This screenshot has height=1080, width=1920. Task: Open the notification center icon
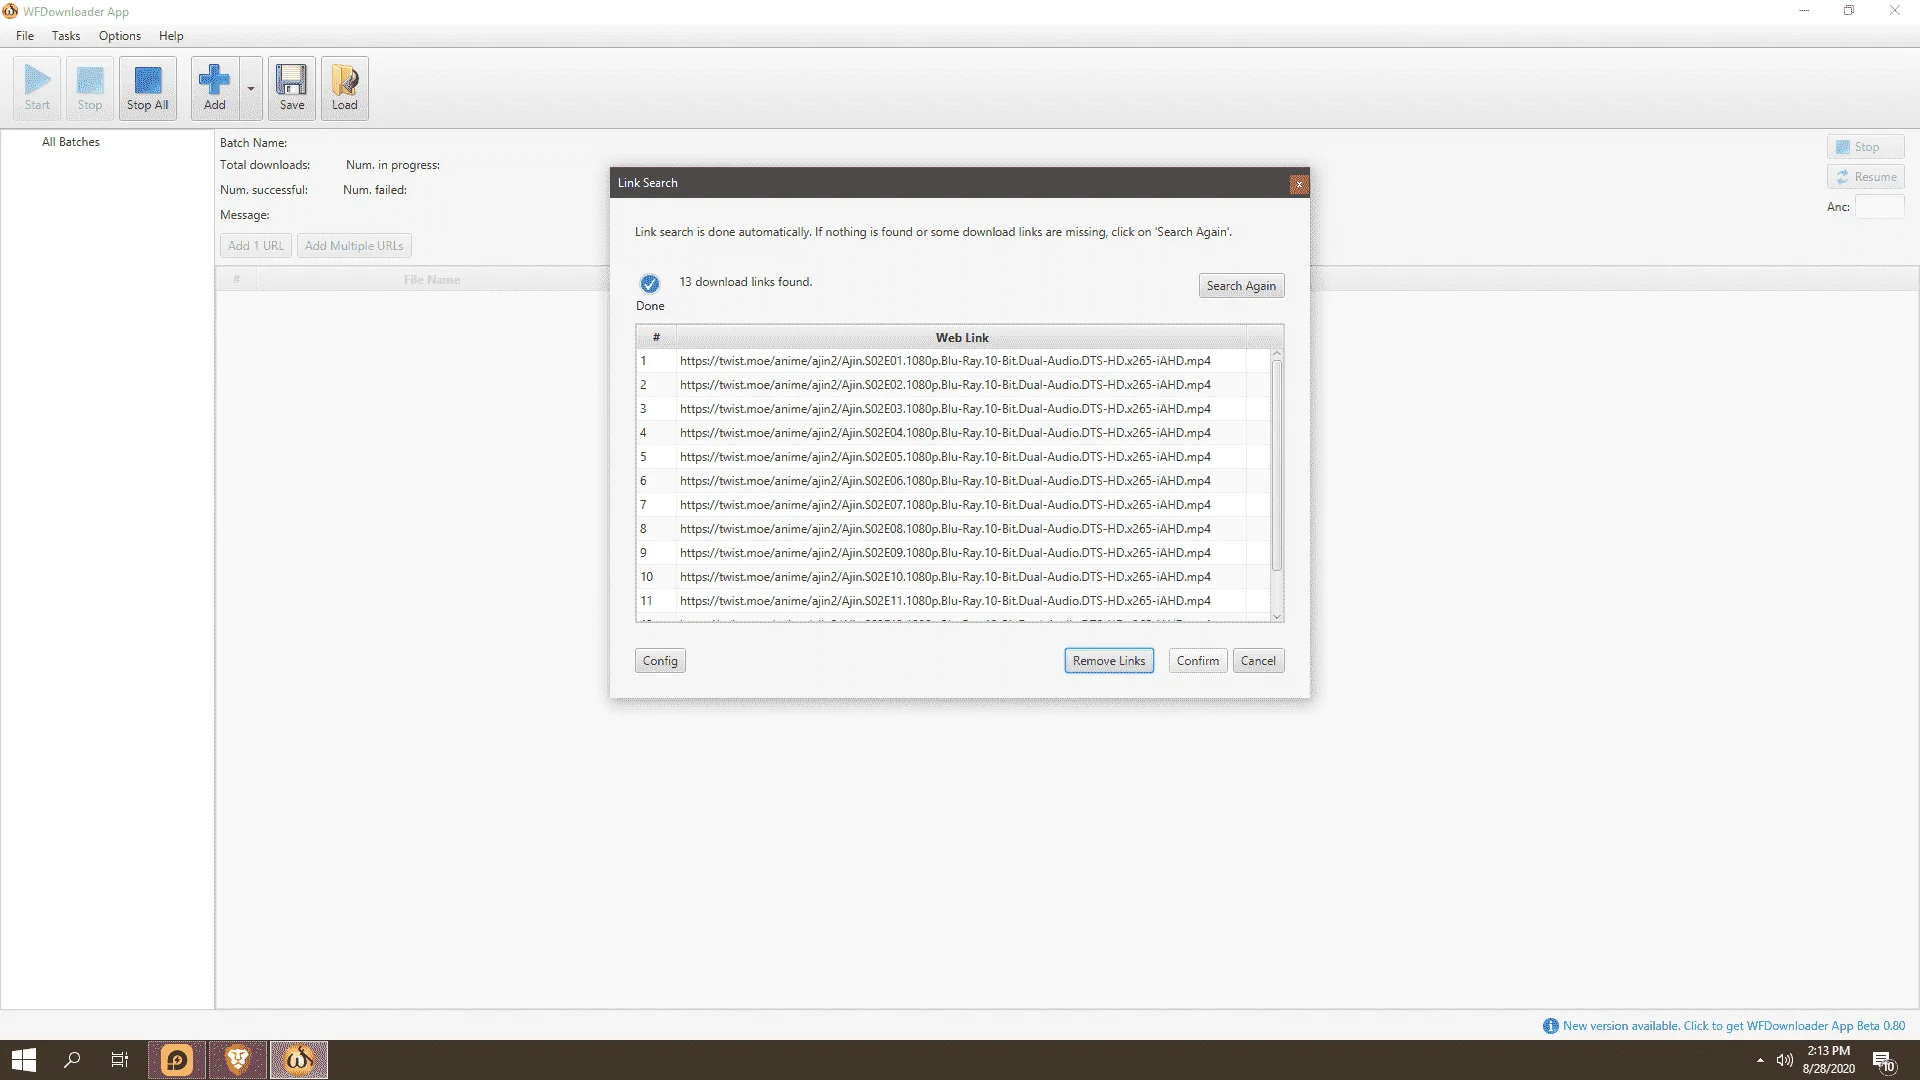click(x=1884, y=1060)
